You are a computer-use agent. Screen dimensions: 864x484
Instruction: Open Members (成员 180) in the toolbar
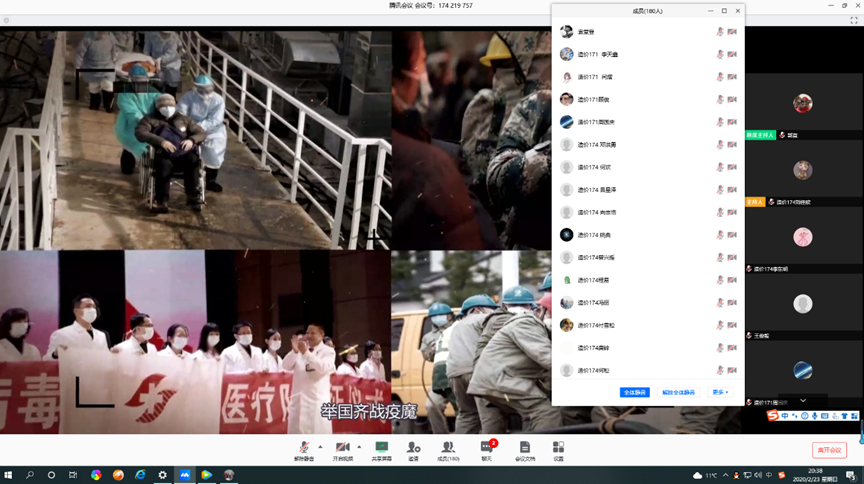point(448,450)
